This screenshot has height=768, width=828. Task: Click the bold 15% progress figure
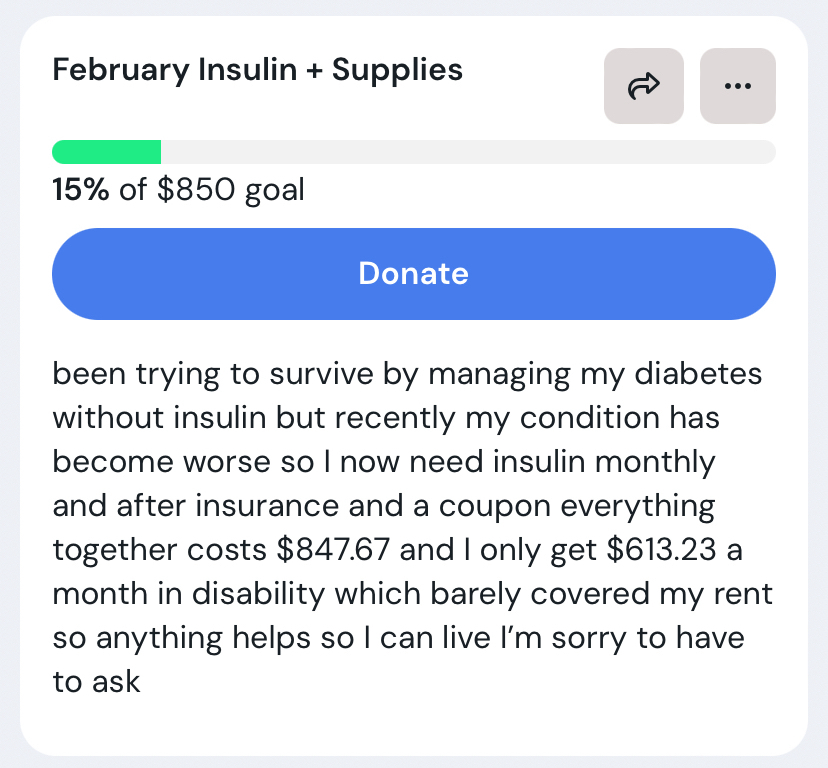click(80, 189)
